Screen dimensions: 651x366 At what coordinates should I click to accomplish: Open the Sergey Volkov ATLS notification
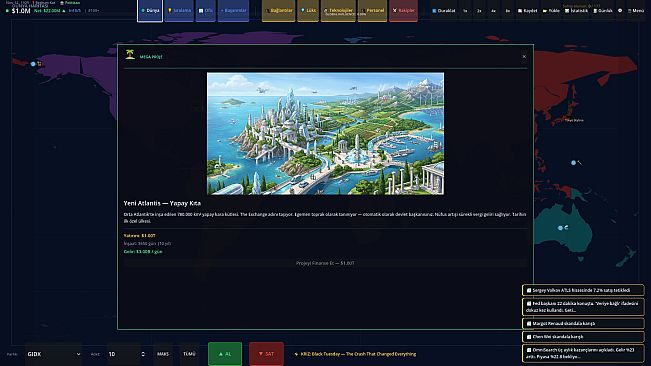tap(583, 290)
